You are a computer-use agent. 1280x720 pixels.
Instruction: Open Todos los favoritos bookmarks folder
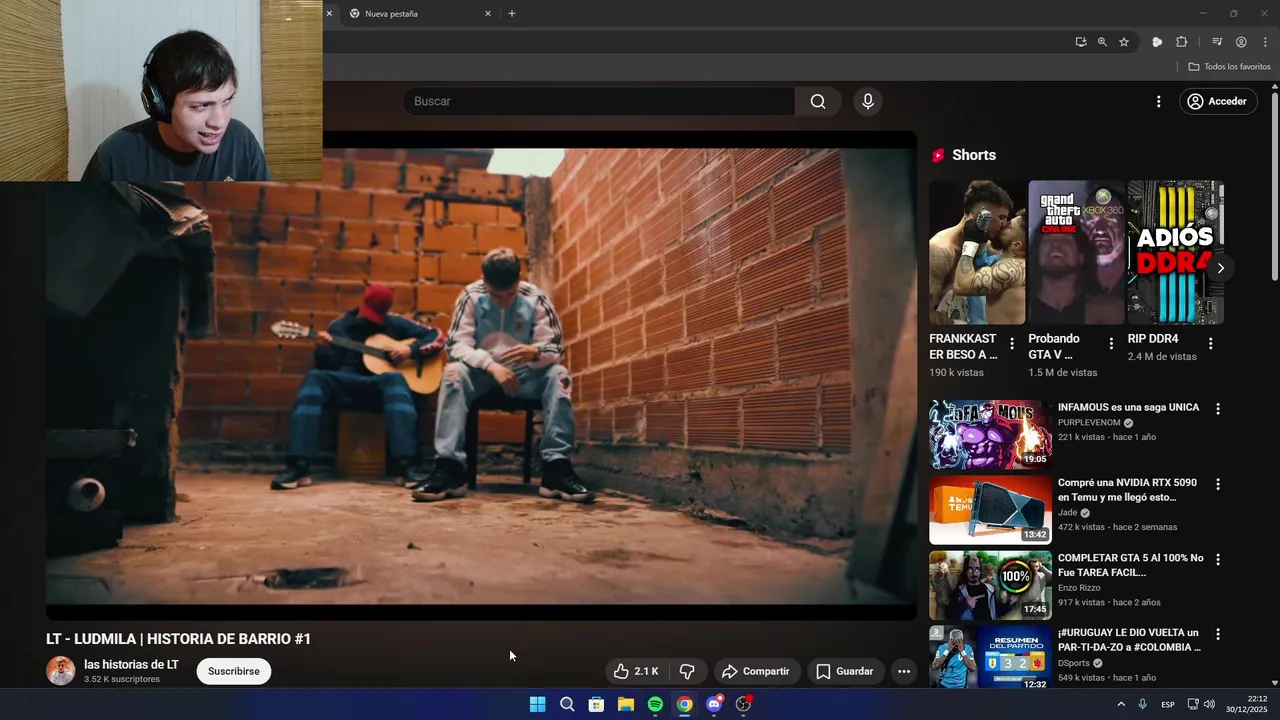pyautogui.click(x=1229, y=66)
